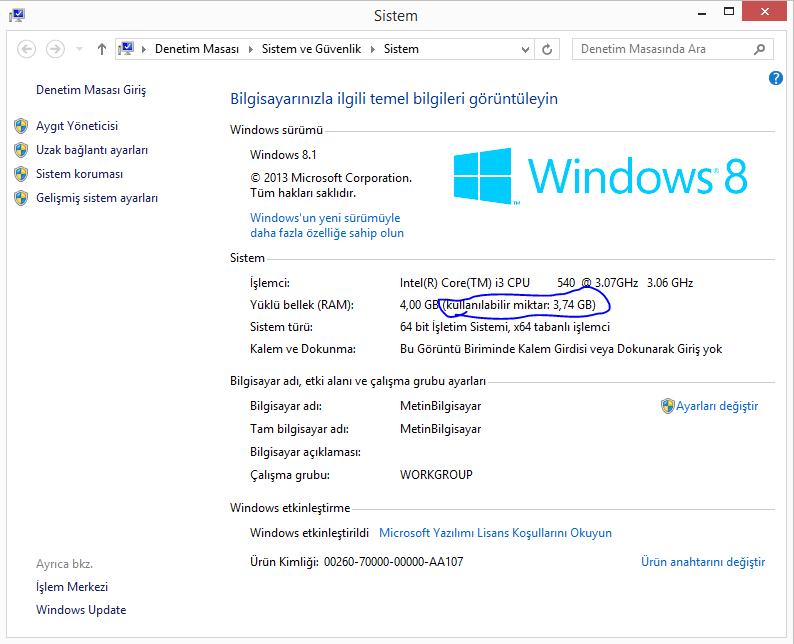Click the Windows 8 logo
Screen dimensions: 794x644
pyautogui.click(x=600, y=176)
